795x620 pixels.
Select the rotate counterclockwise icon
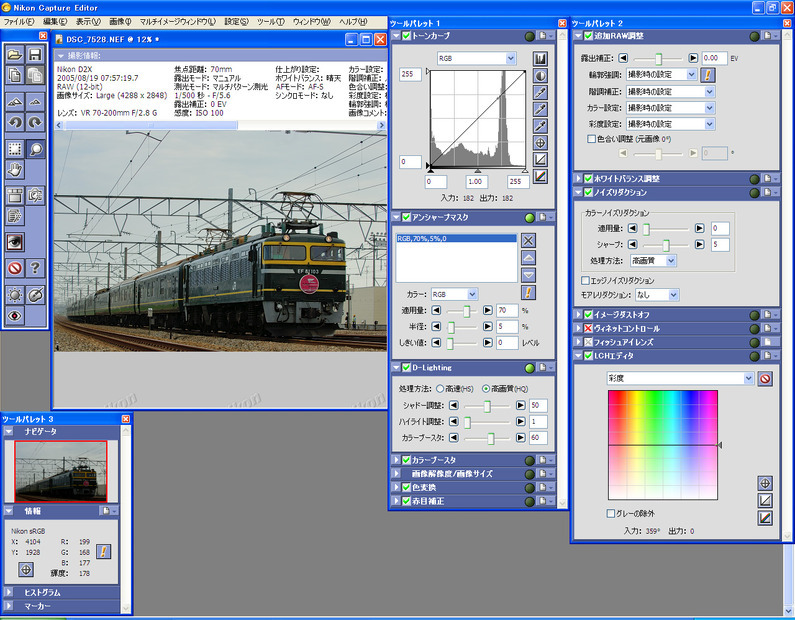(x=15, y=122)
